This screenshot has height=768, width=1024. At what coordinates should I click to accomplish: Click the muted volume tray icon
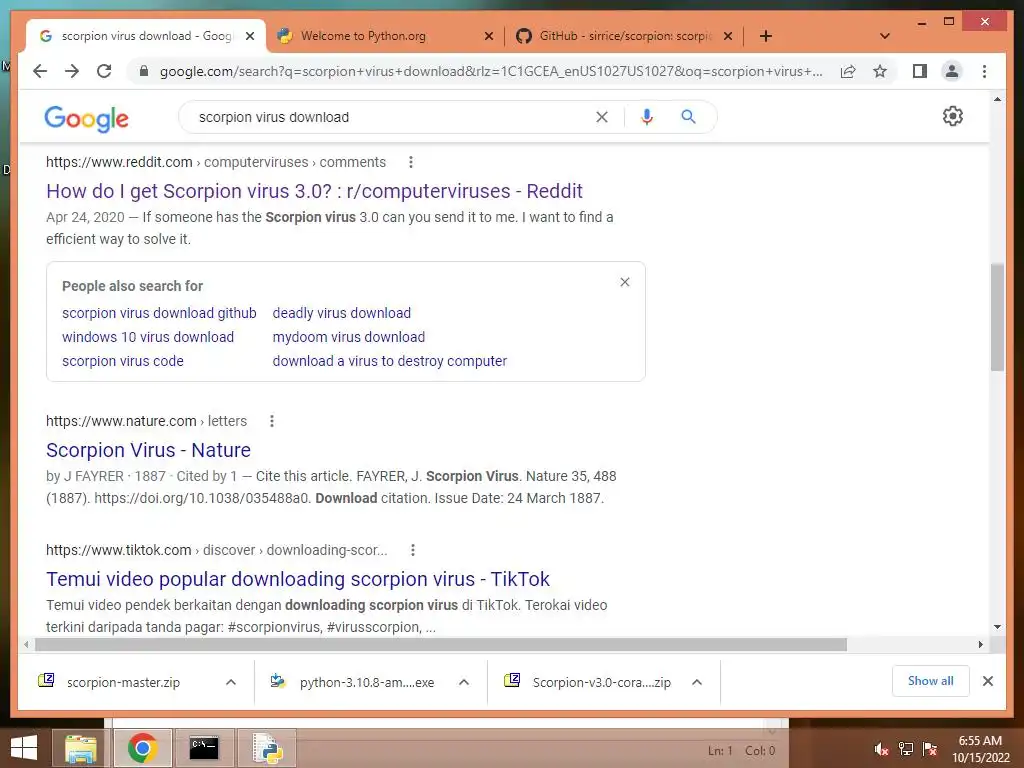click(882, 749)
